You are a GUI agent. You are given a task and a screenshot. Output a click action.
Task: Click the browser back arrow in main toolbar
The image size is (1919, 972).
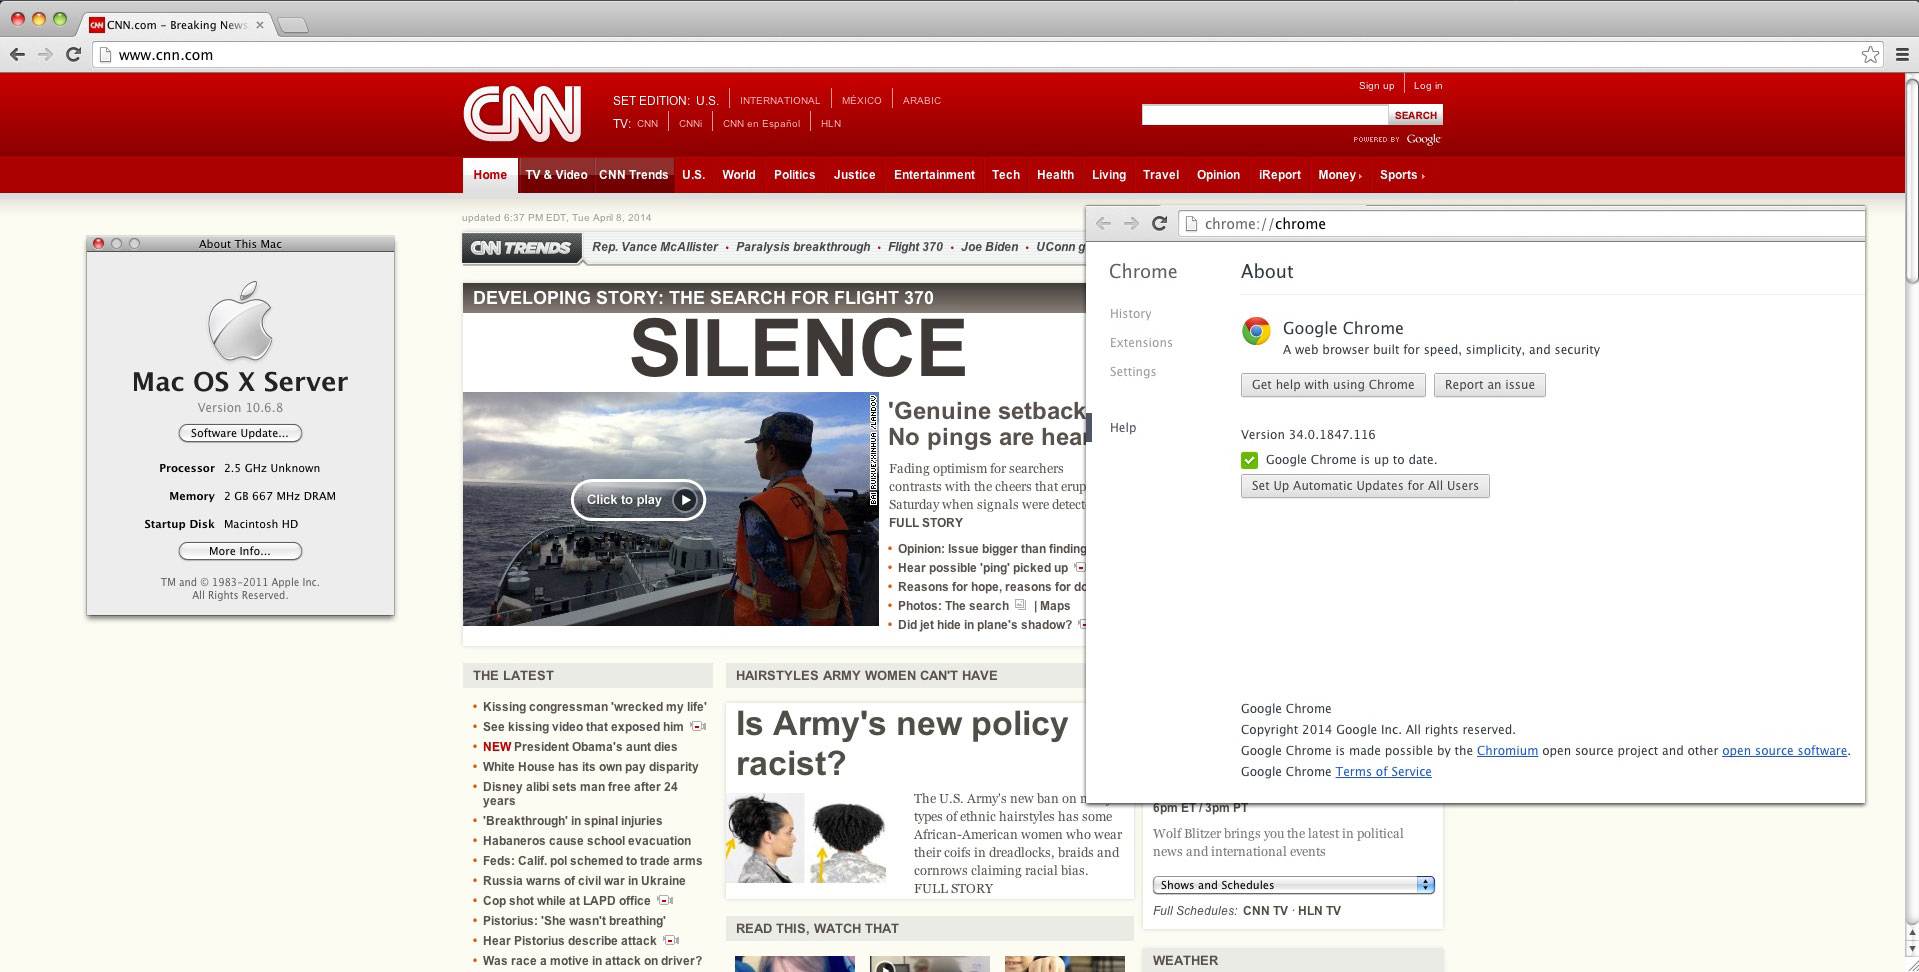pyautogui.click(x=17, y=55)
